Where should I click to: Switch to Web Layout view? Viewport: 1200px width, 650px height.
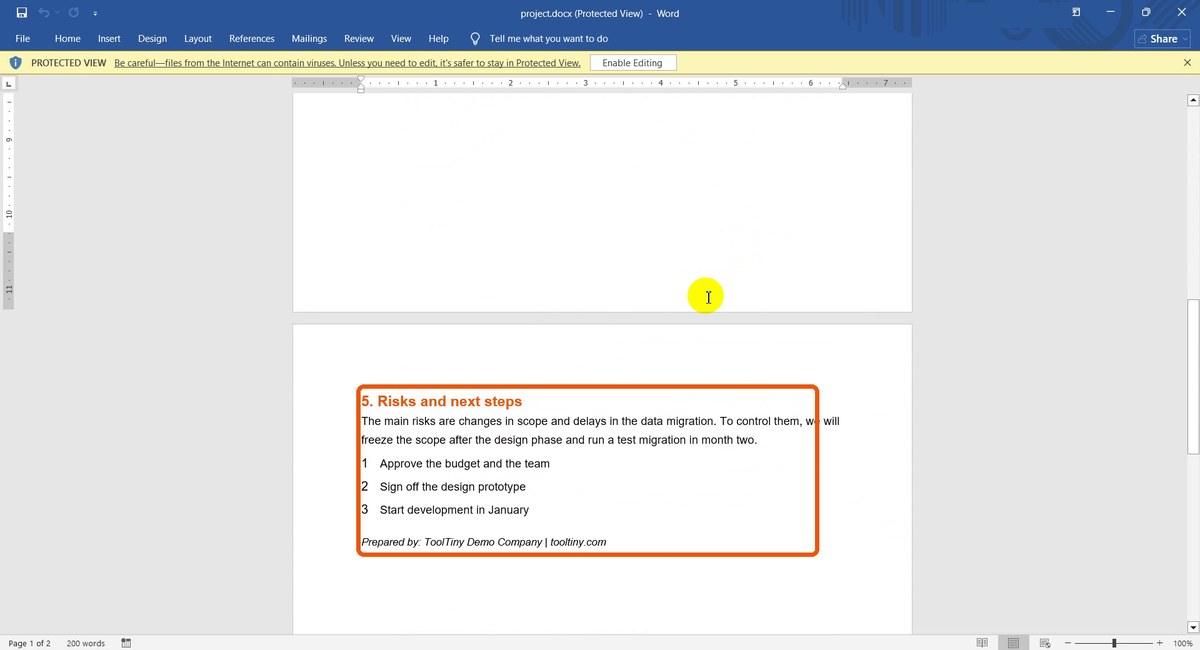pyautogui.click(x=1044, y=643)
